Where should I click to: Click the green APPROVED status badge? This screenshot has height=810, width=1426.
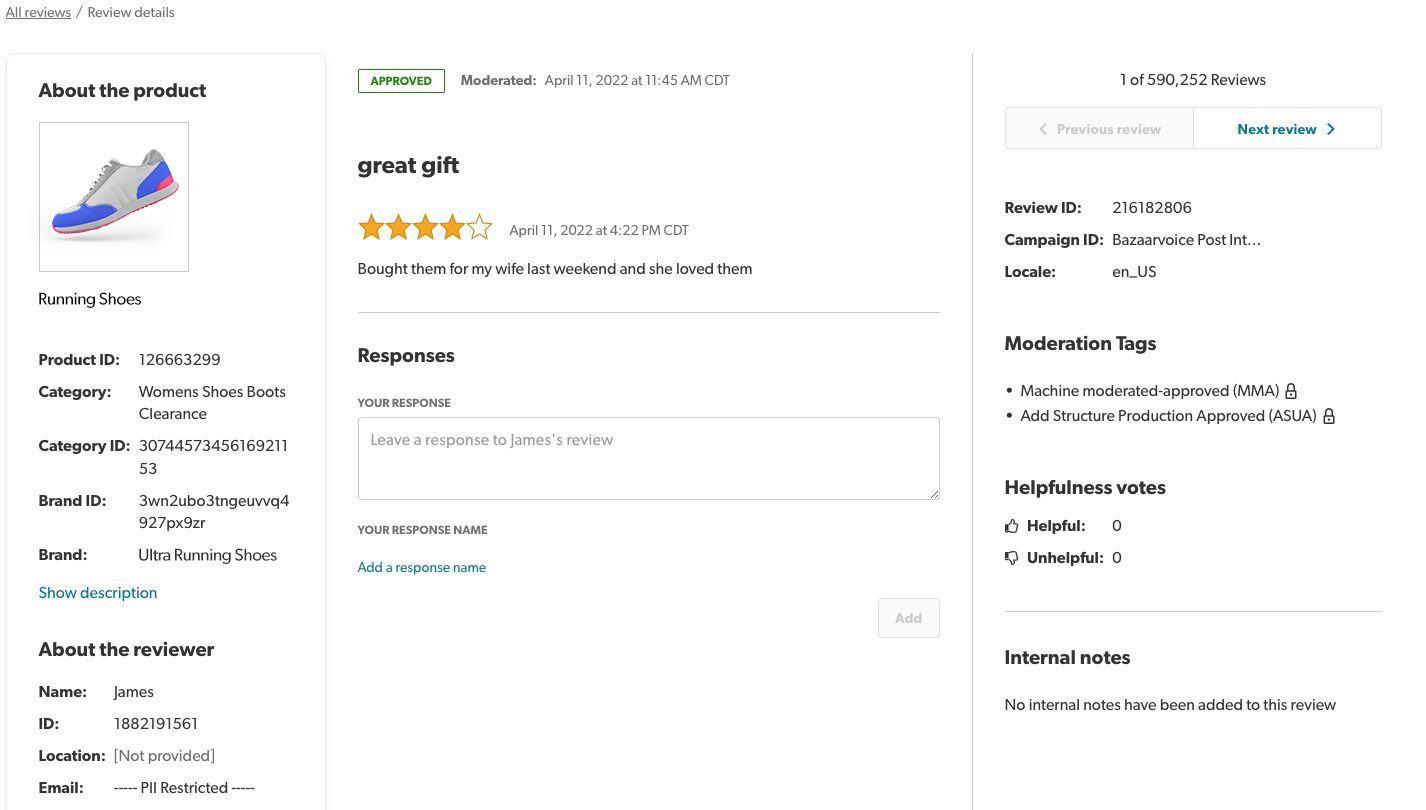click(x=401, y=80)
